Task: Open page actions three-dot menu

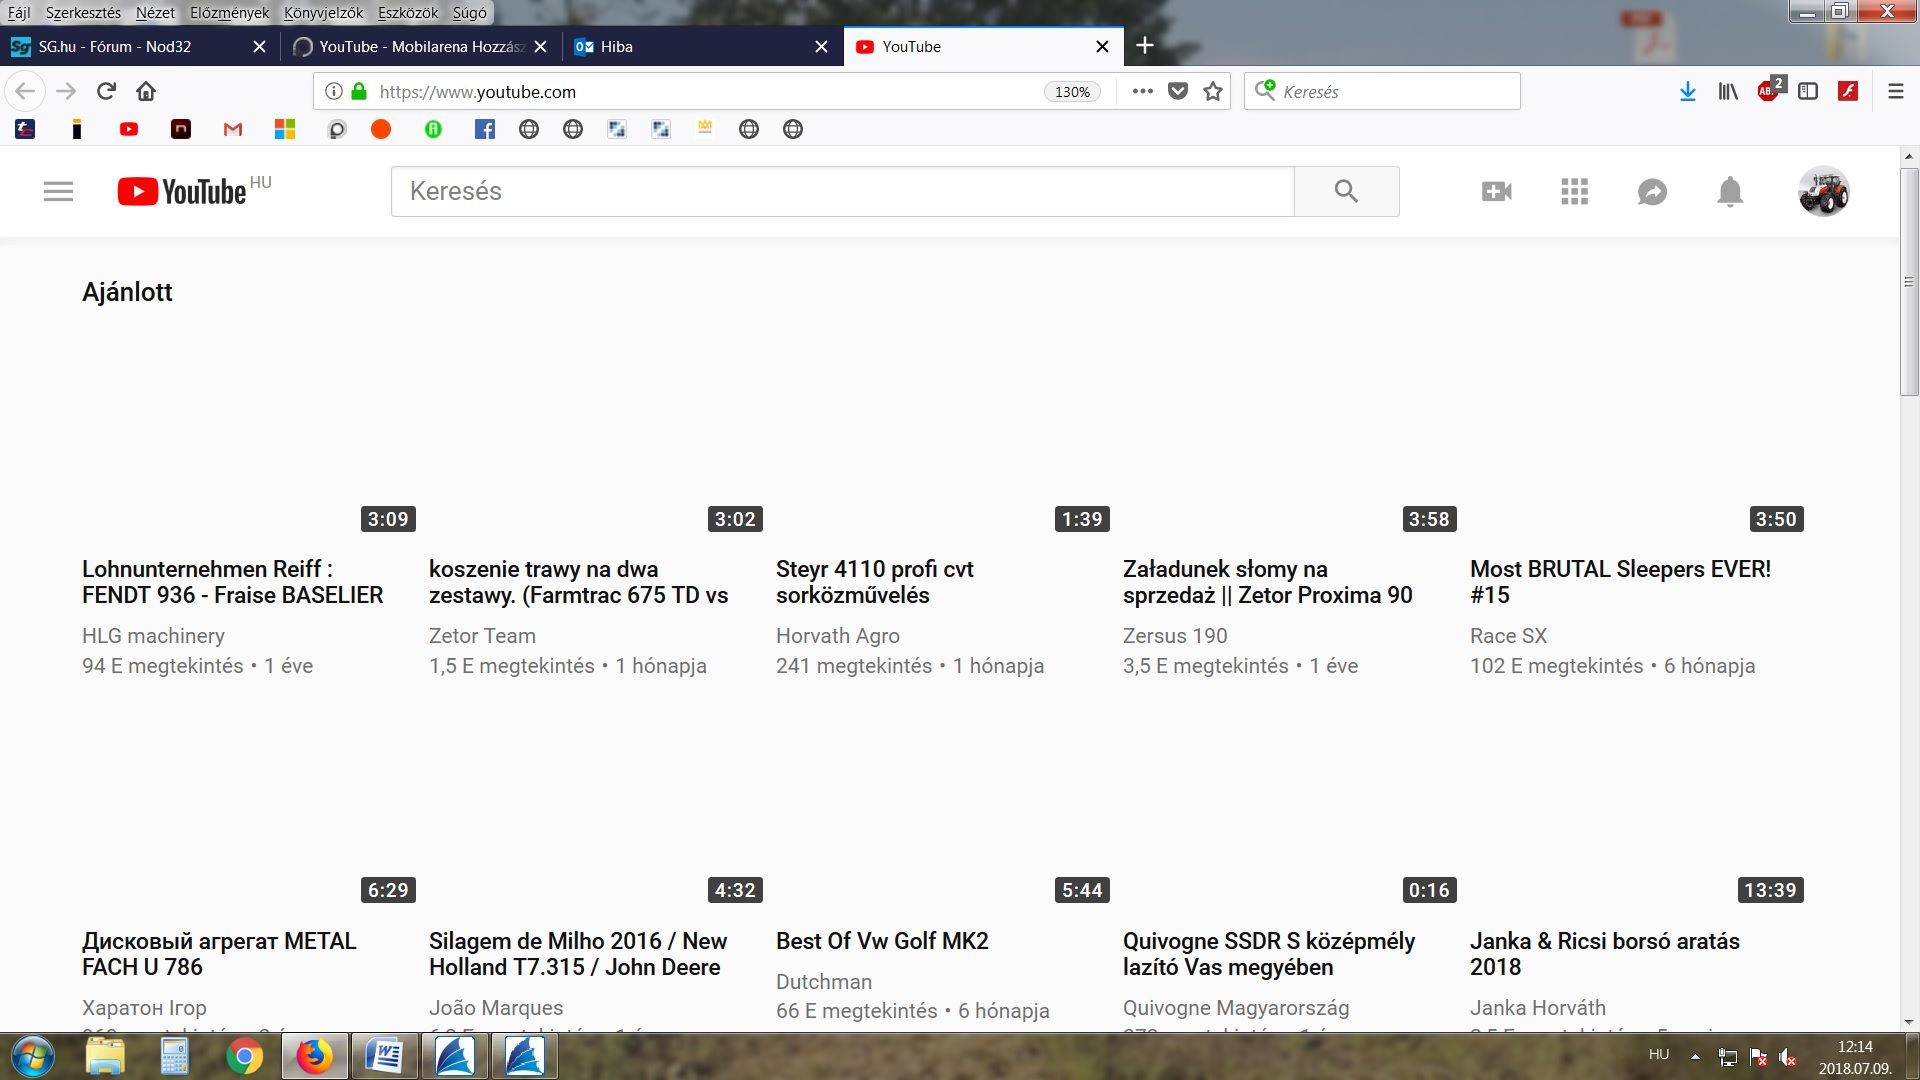Action: click(1142, 91)
